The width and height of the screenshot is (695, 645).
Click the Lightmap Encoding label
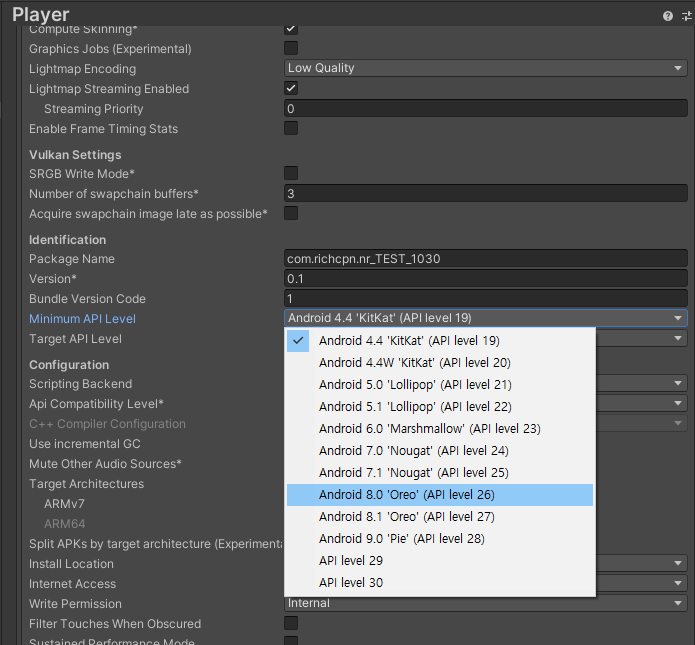82,69
